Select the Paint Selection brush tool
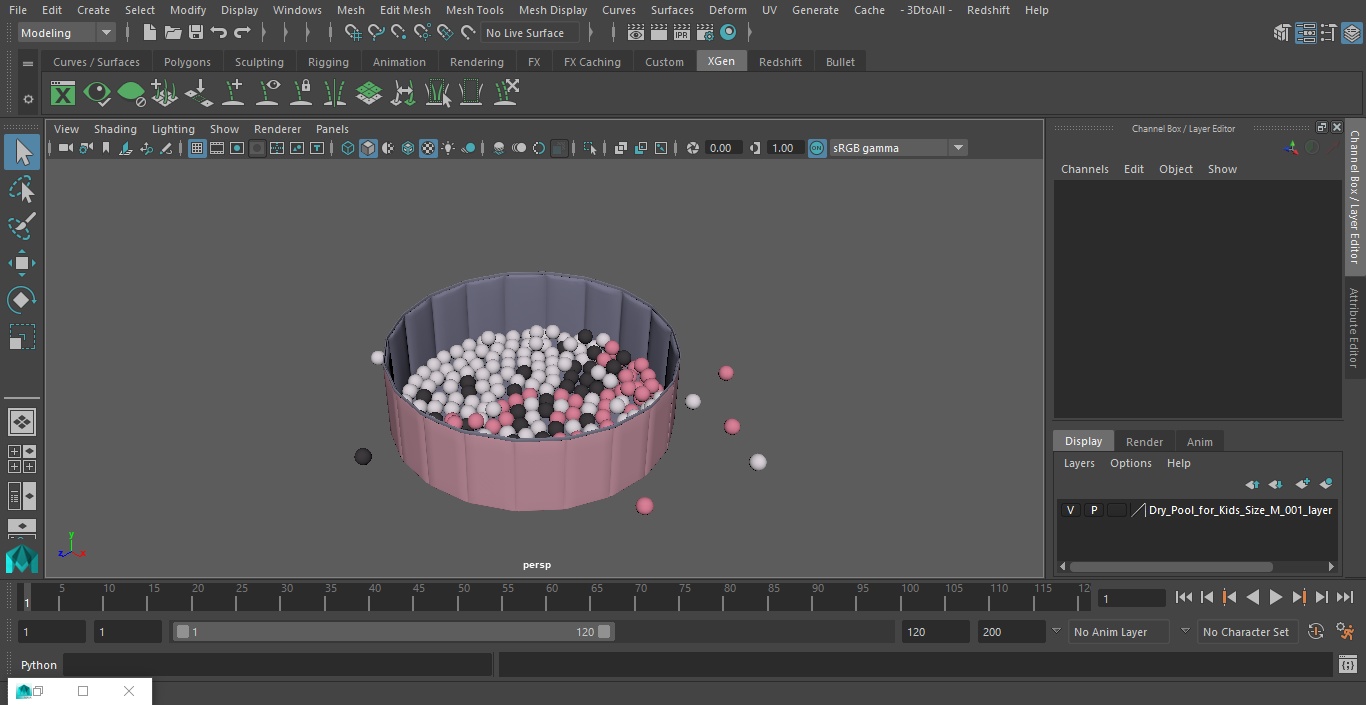The width and height of the screenshot is (1366, 705). [x=22, y=226]
